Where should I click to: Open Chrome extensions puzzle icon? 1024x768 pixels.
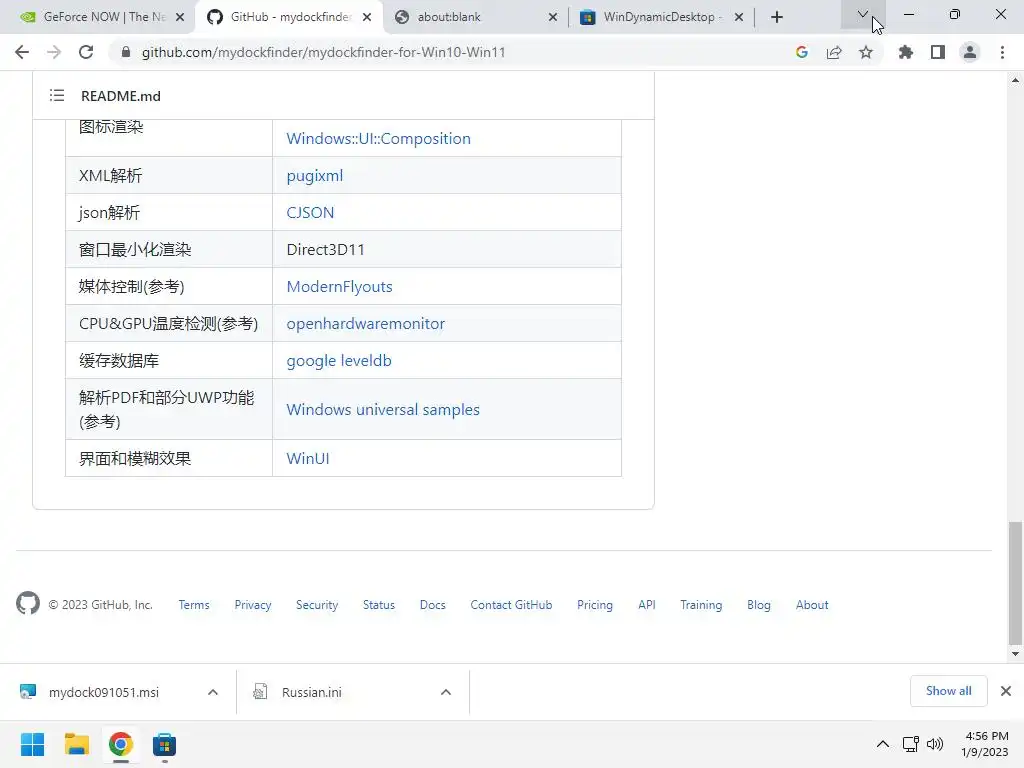pos(906,52)
